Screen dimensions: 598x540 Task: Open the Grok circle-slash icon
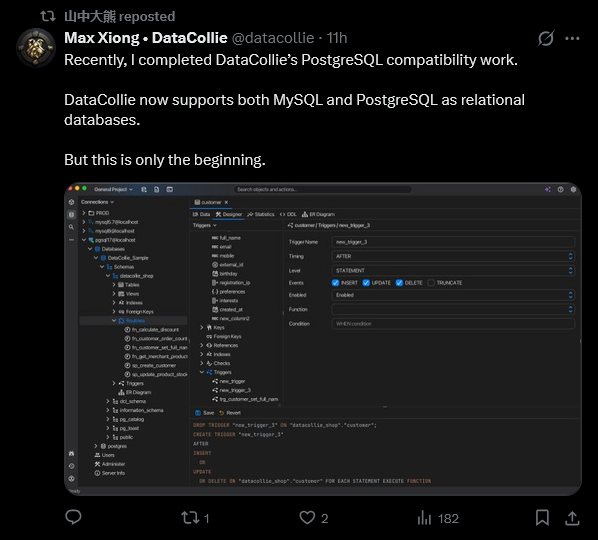click(x=546, y=38)
